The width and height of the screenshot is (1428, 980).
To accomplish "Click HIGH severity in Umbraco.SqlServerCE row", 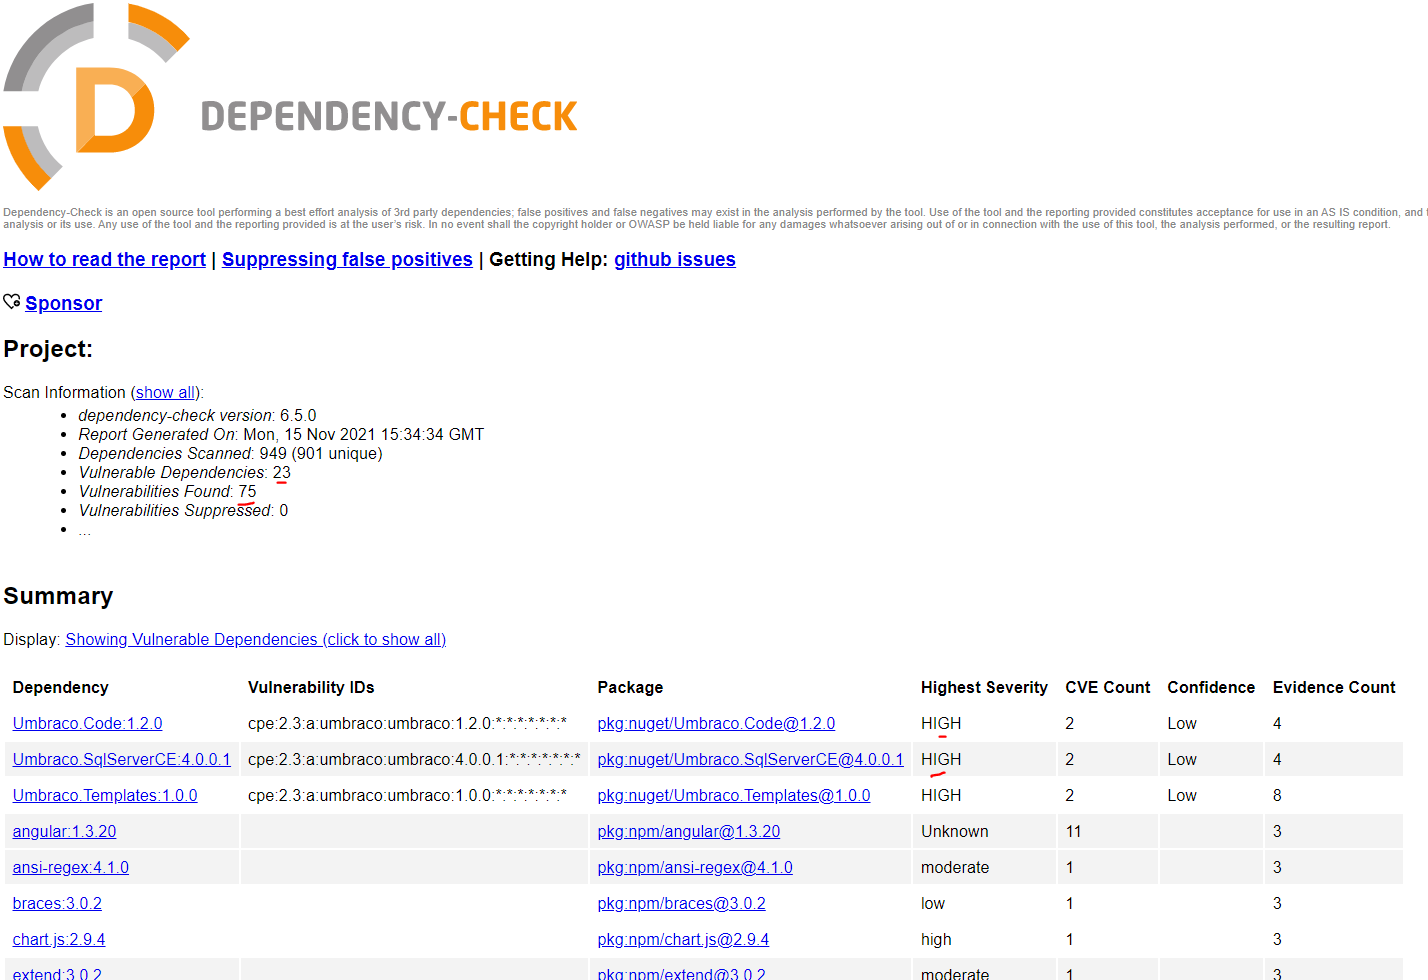I will (941, 759).
